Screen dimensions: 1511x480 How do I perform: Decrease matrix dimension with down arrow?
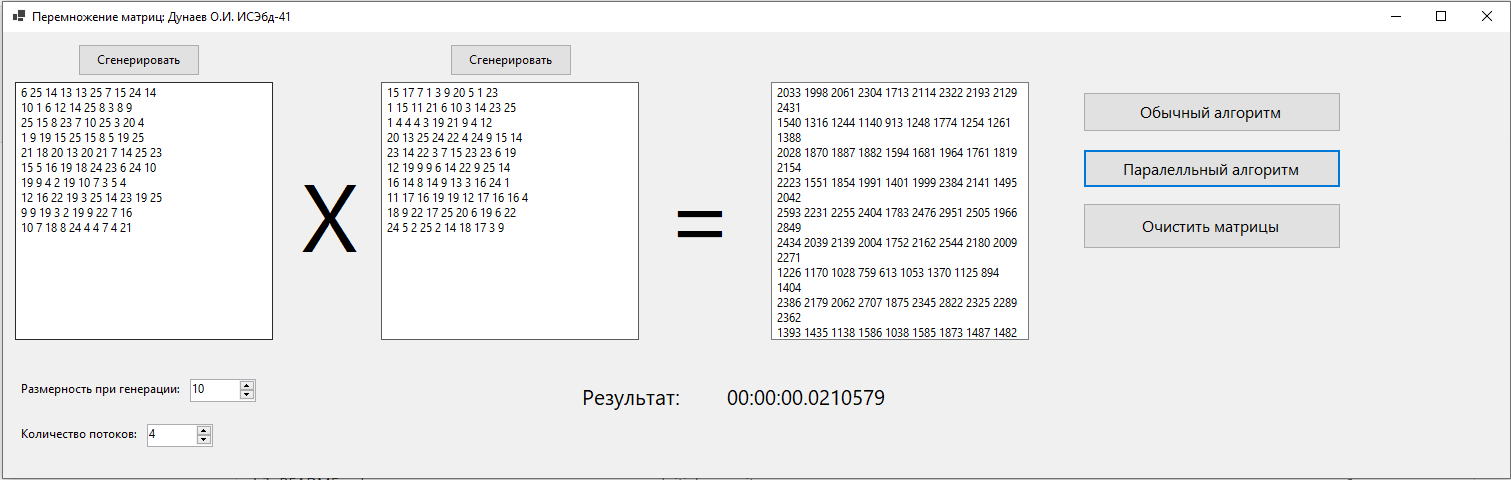point(247,395)
